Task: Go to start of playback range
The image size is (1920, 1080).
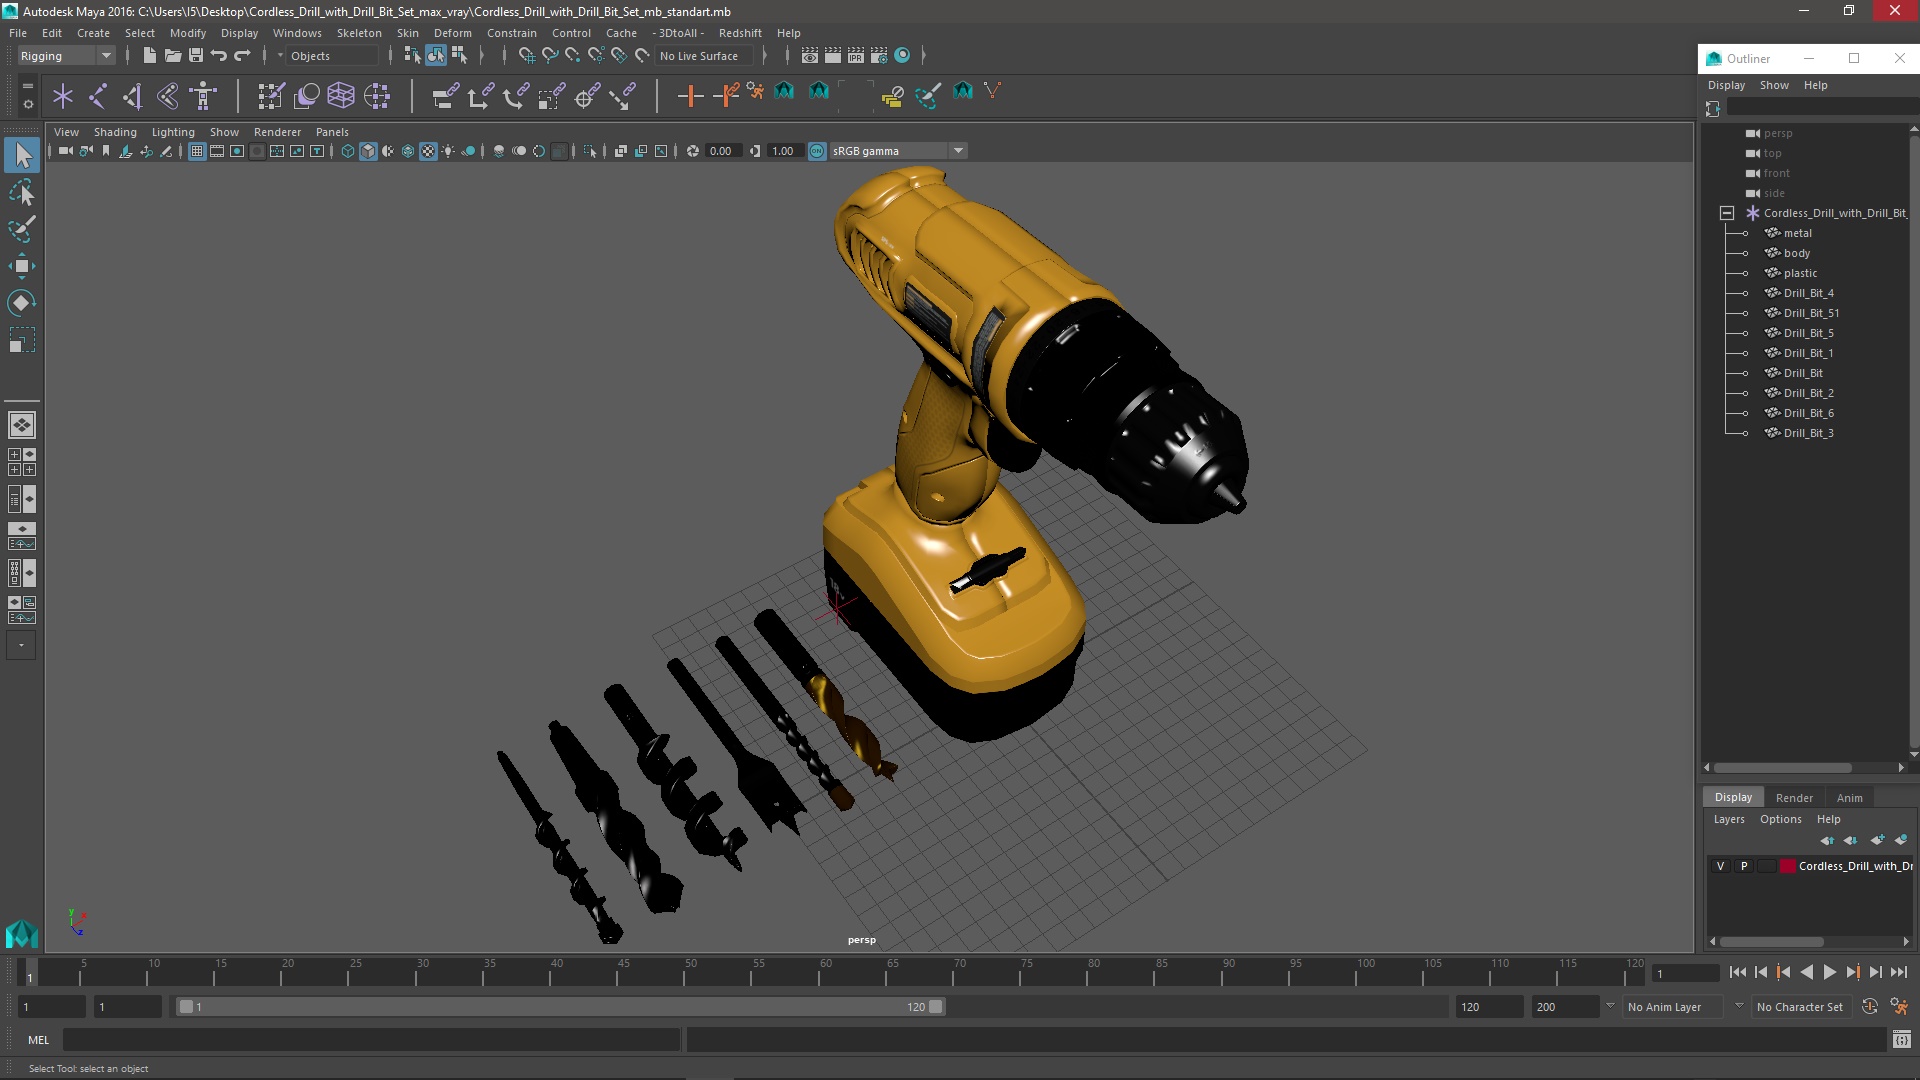Action: 1737,972
